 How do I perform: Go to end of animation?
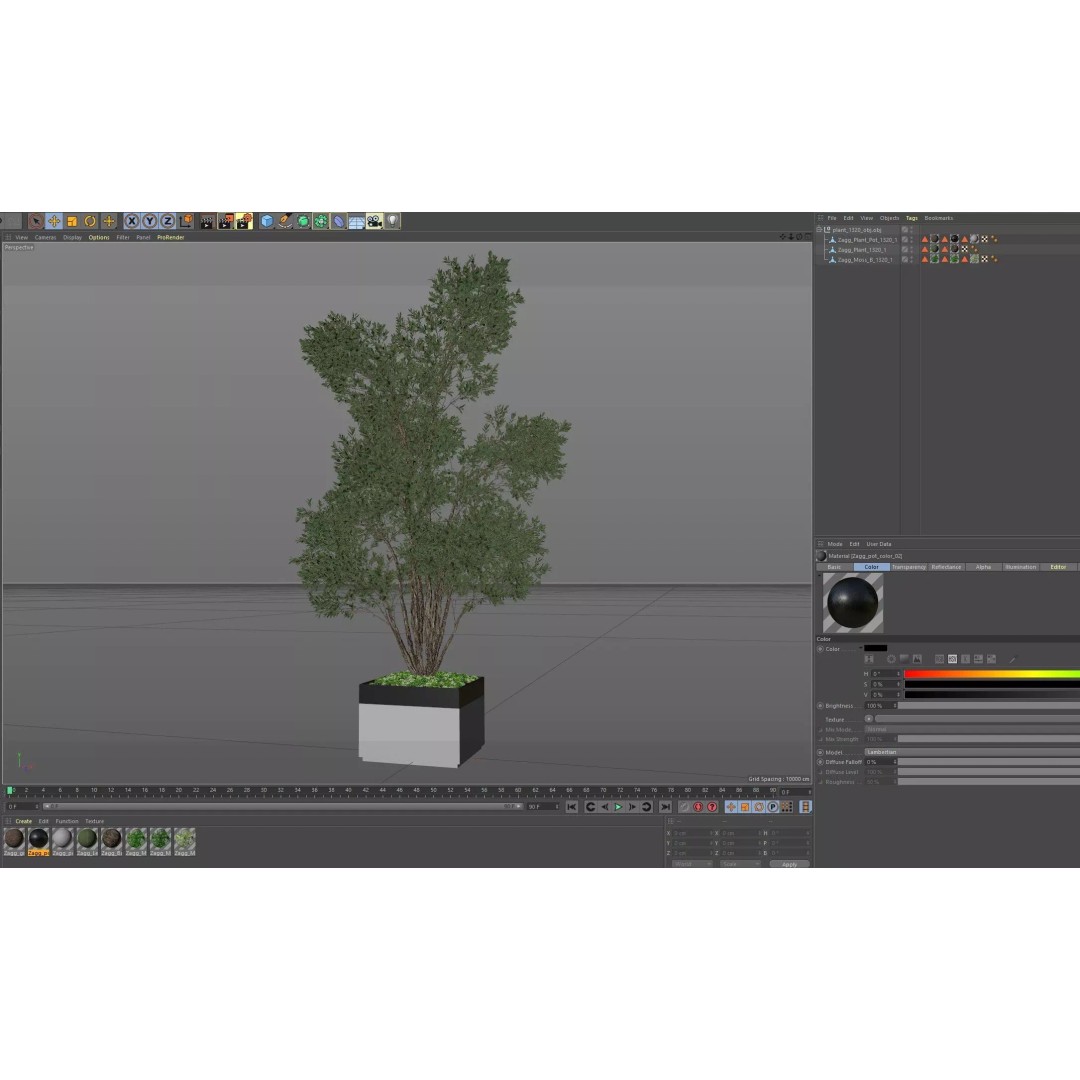pyautogui.click(x=665, y=807)
